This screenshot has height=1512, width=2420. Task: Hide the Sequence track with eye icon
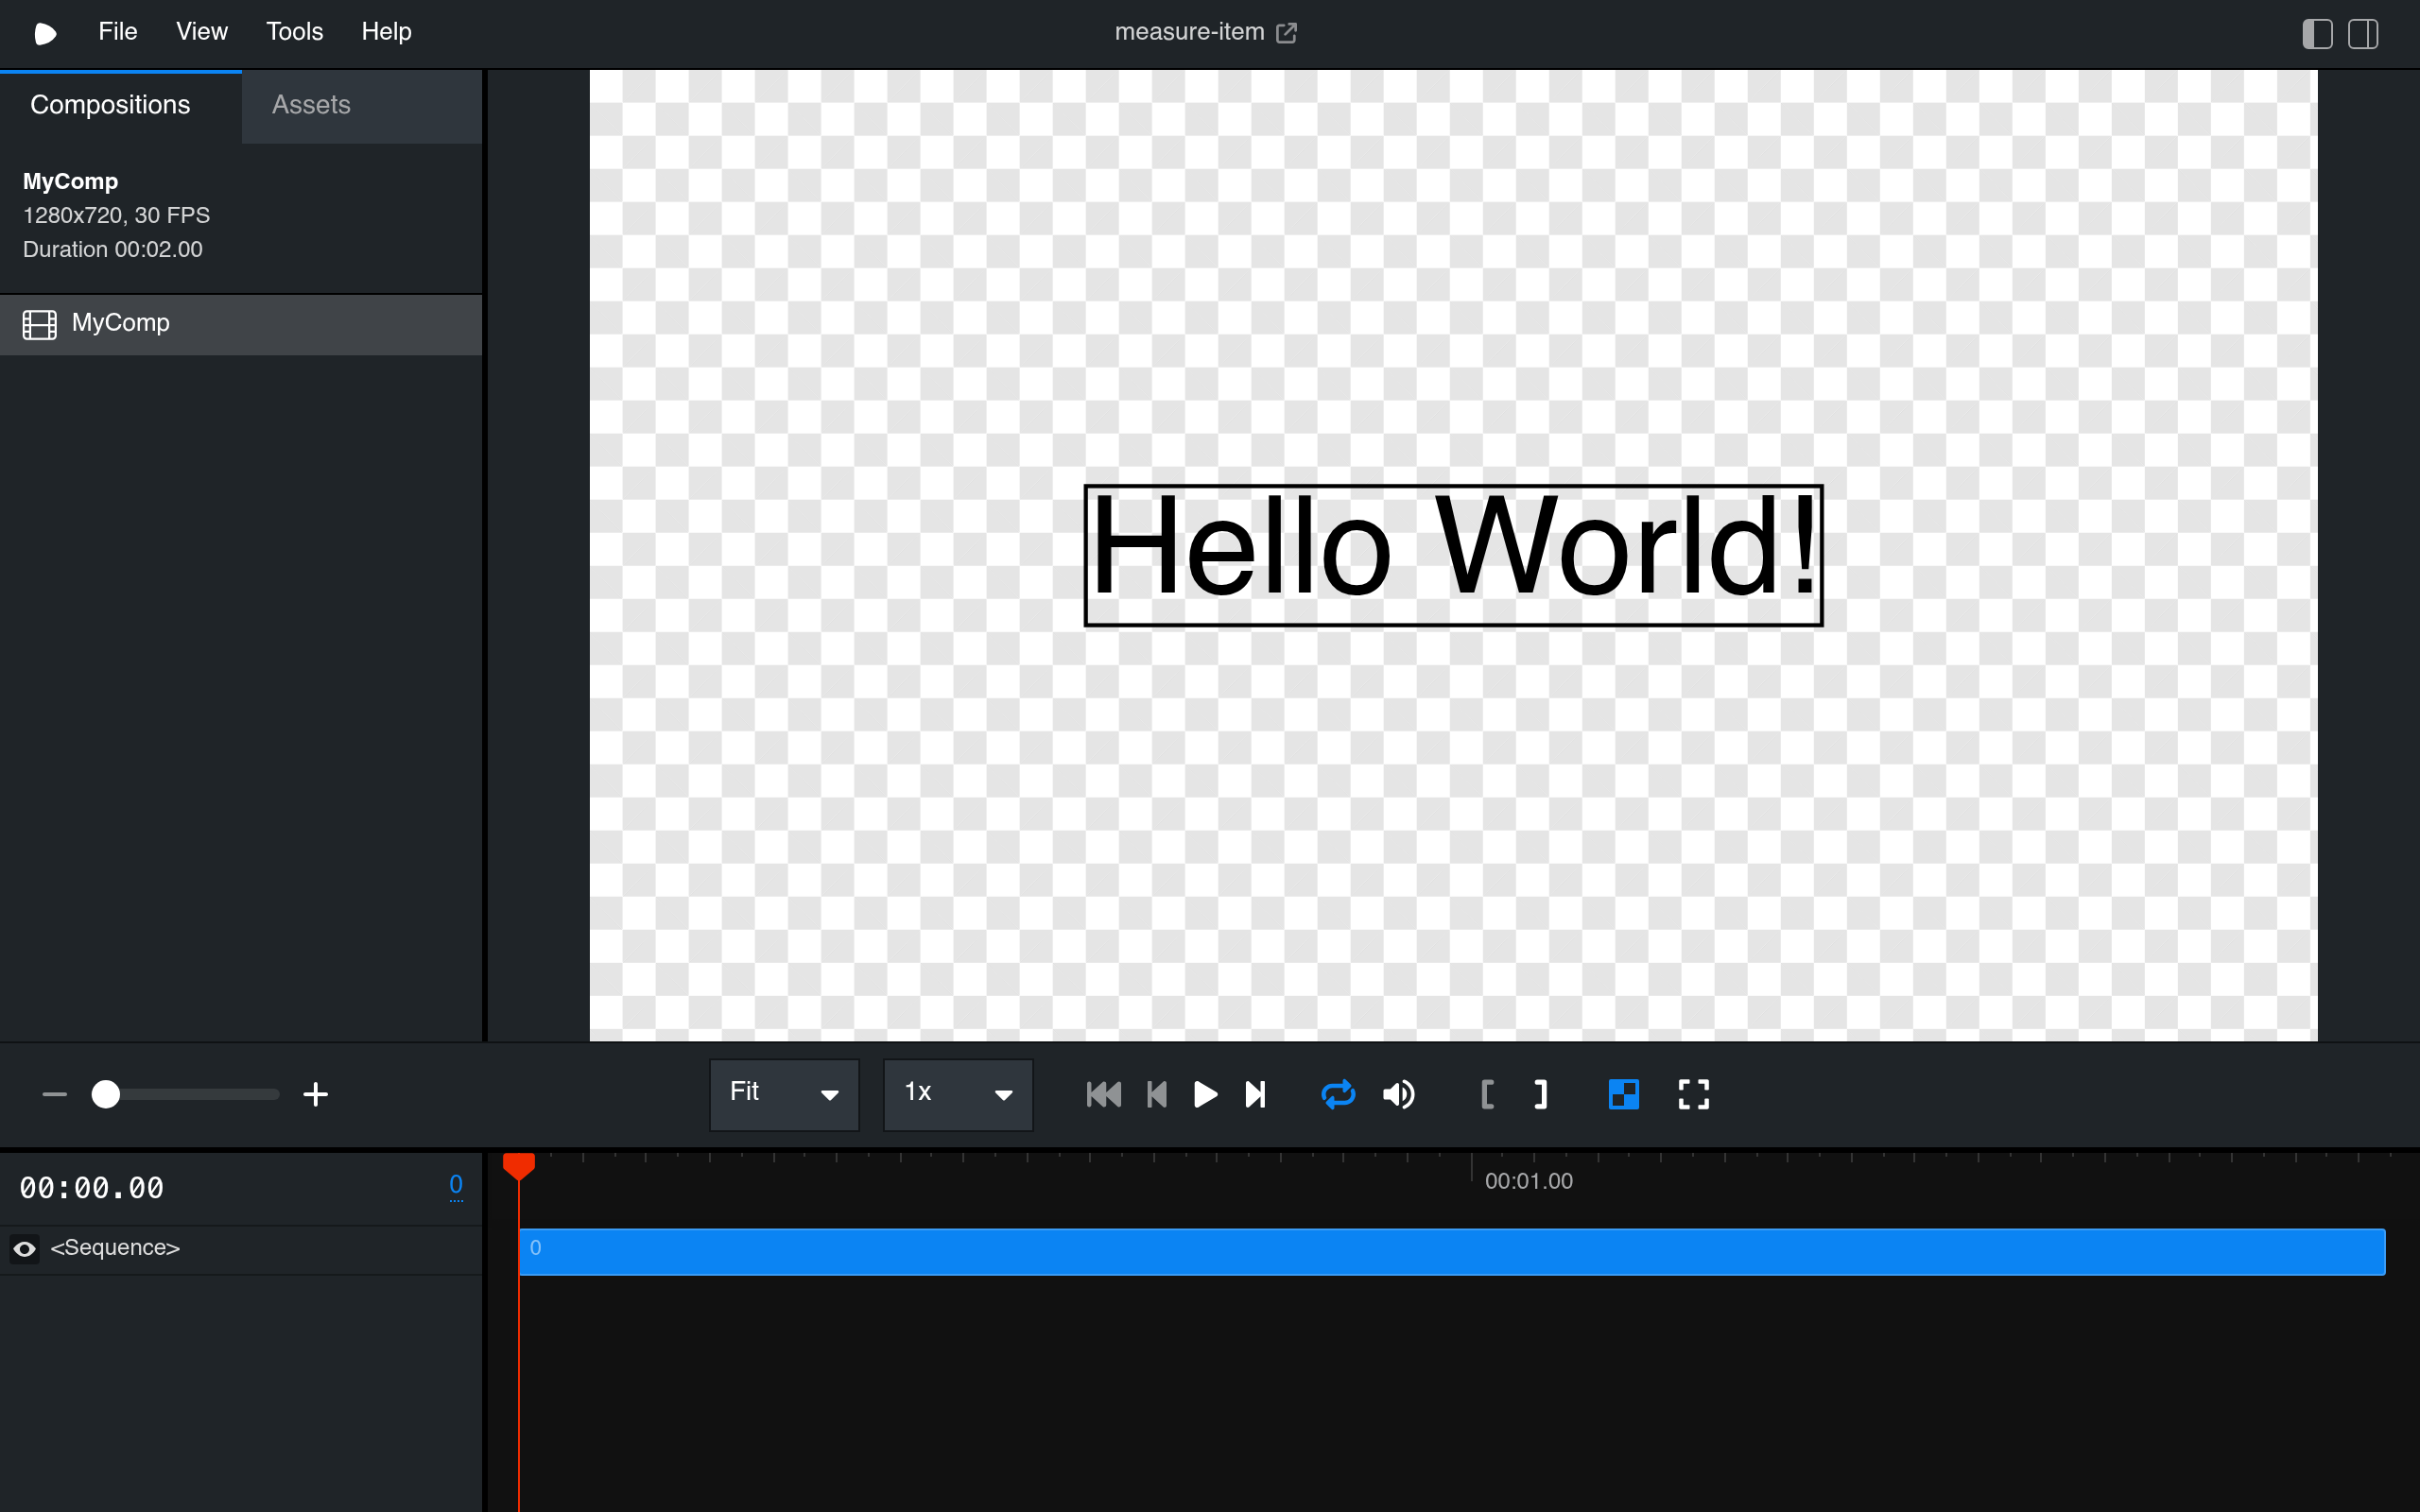pos(25,1248)
